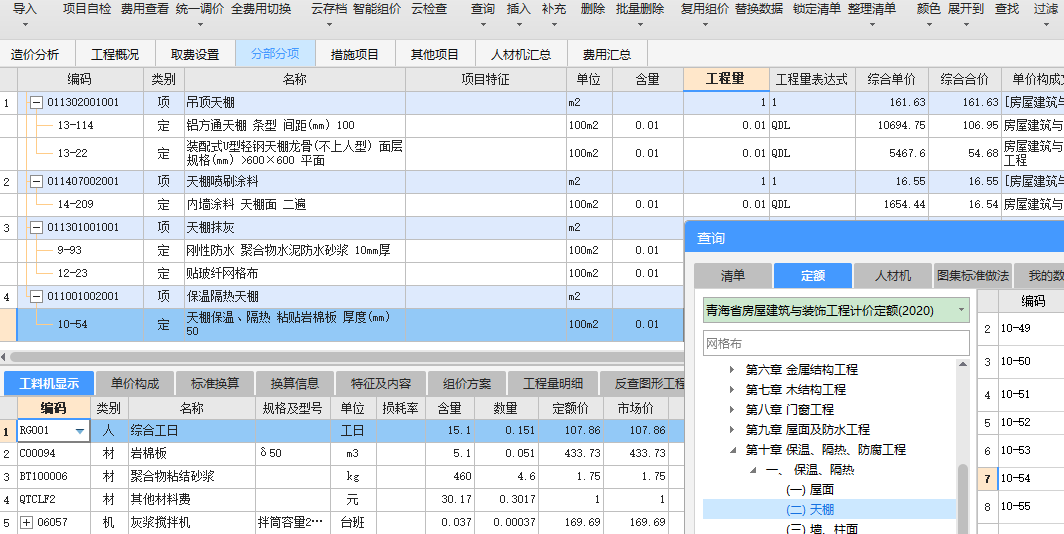Switch to 单价构成 bottom tab
This screenshot has width=1064, height=534.
coord(135,383)
